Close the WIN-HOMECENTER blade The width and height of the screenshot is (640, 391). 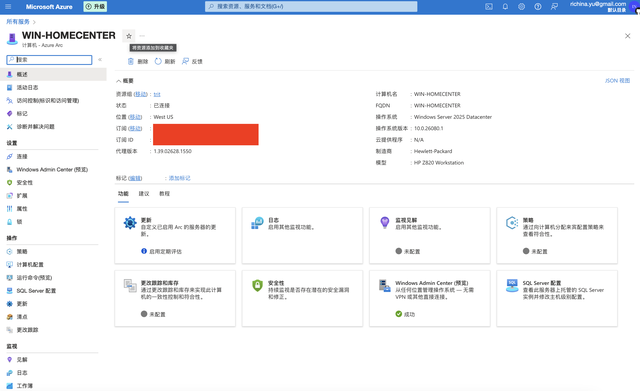coord(627,36)
